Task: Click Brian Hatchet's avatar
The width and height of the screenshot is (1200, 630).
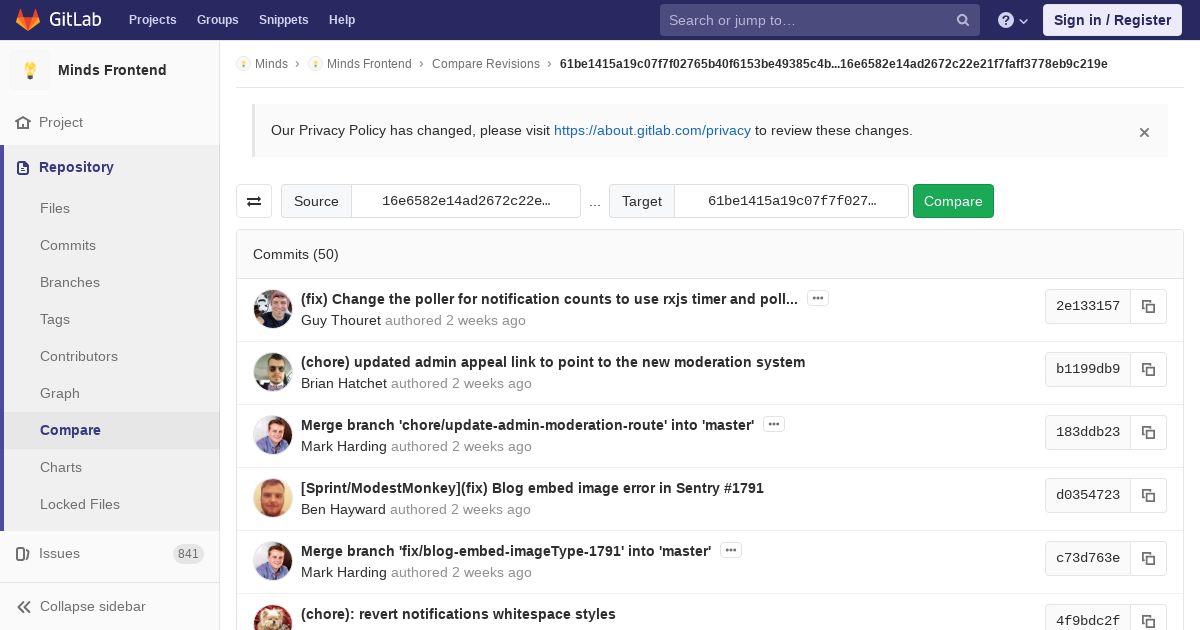Action: point(273,372)
